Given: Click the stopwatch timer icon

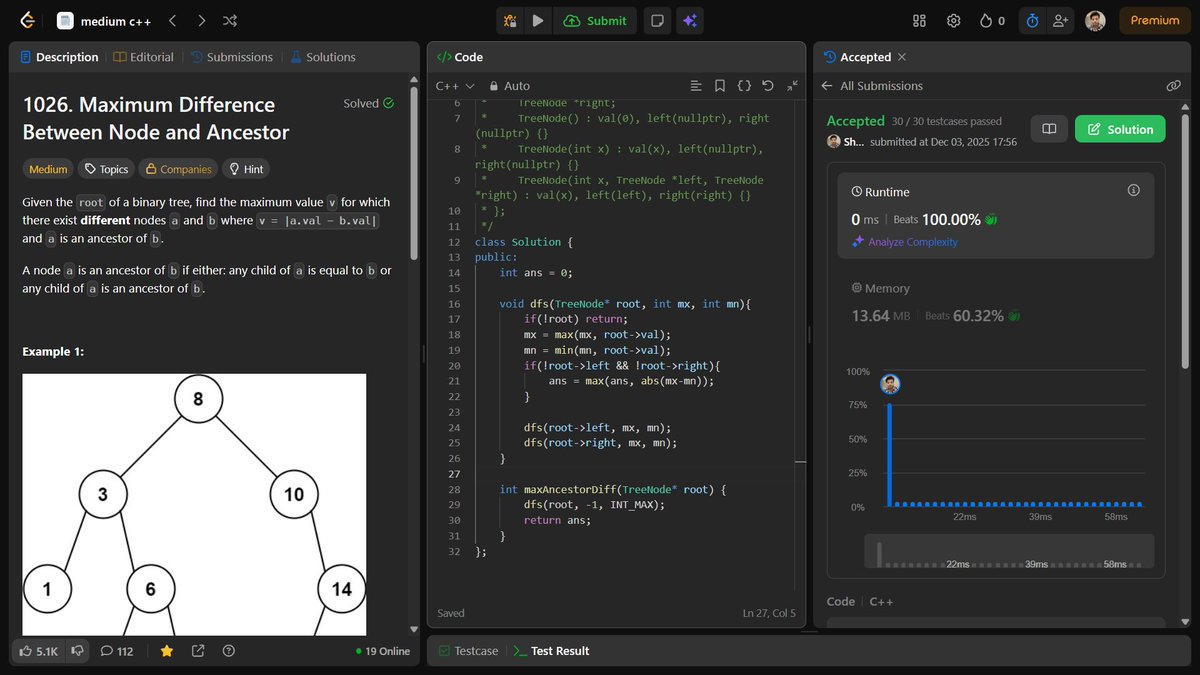Looking at the screenshot, I should (x=1032, y=20).
